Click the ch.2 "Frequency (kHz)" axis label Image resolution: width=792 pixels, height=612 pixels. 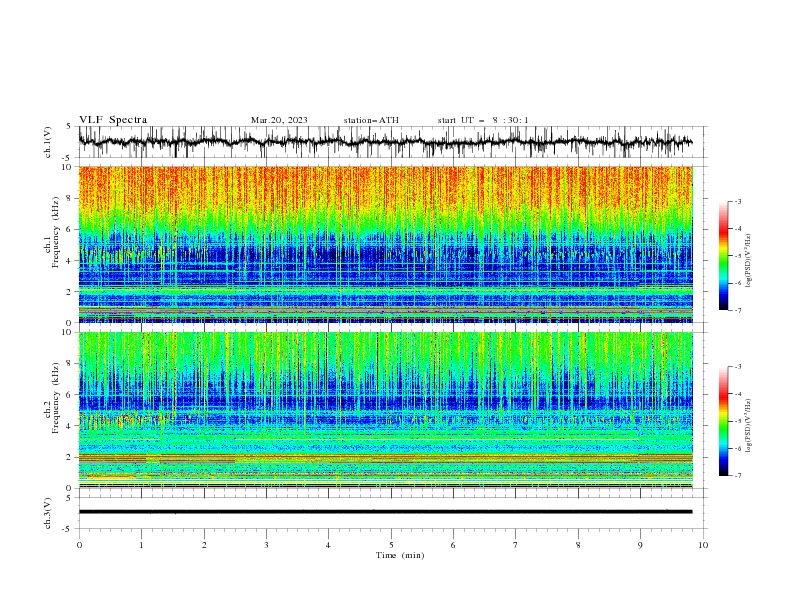pos(55,397)
